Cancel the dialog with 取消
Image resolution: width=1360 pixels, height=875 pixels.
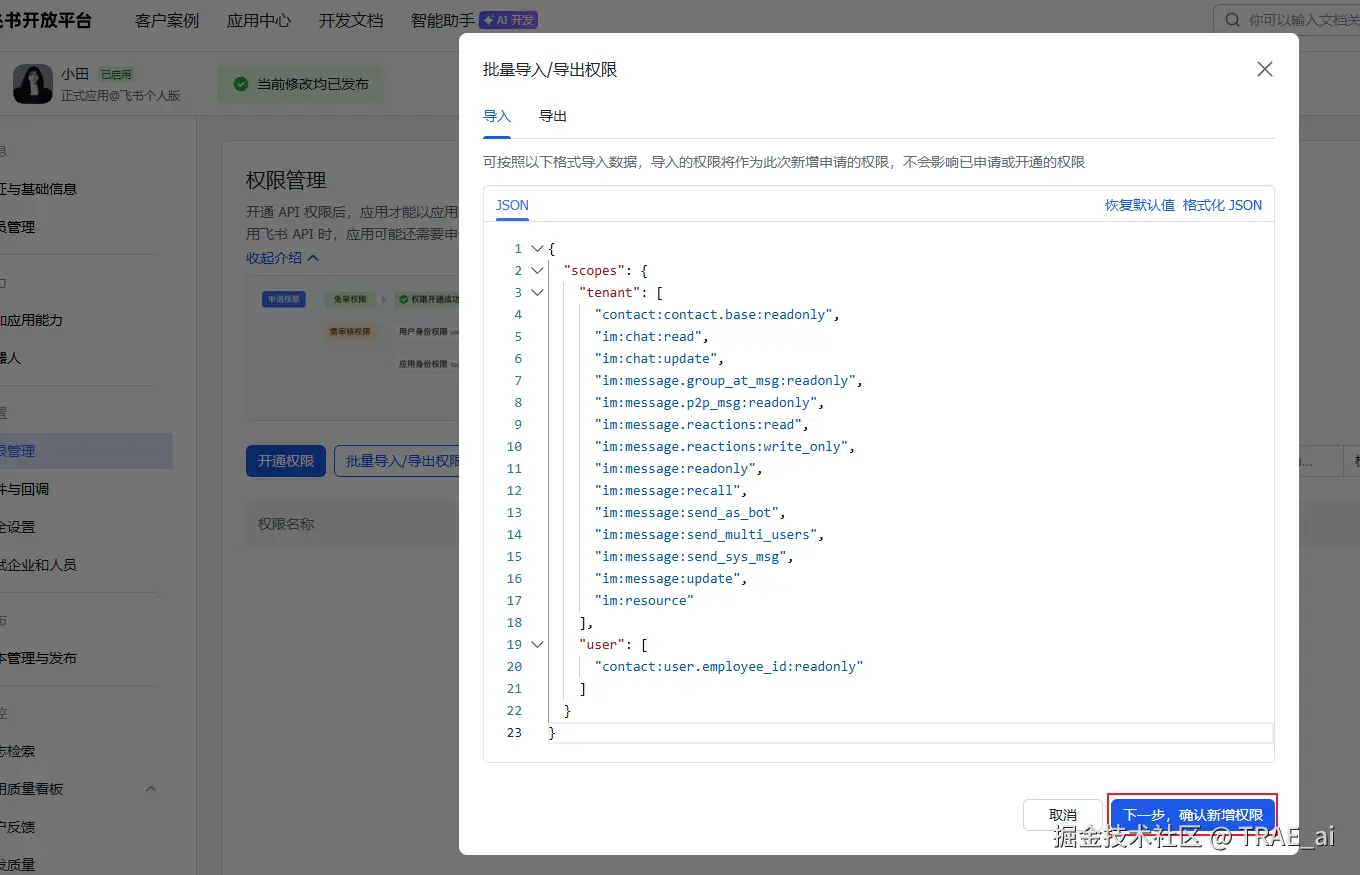coord(1063,815)
